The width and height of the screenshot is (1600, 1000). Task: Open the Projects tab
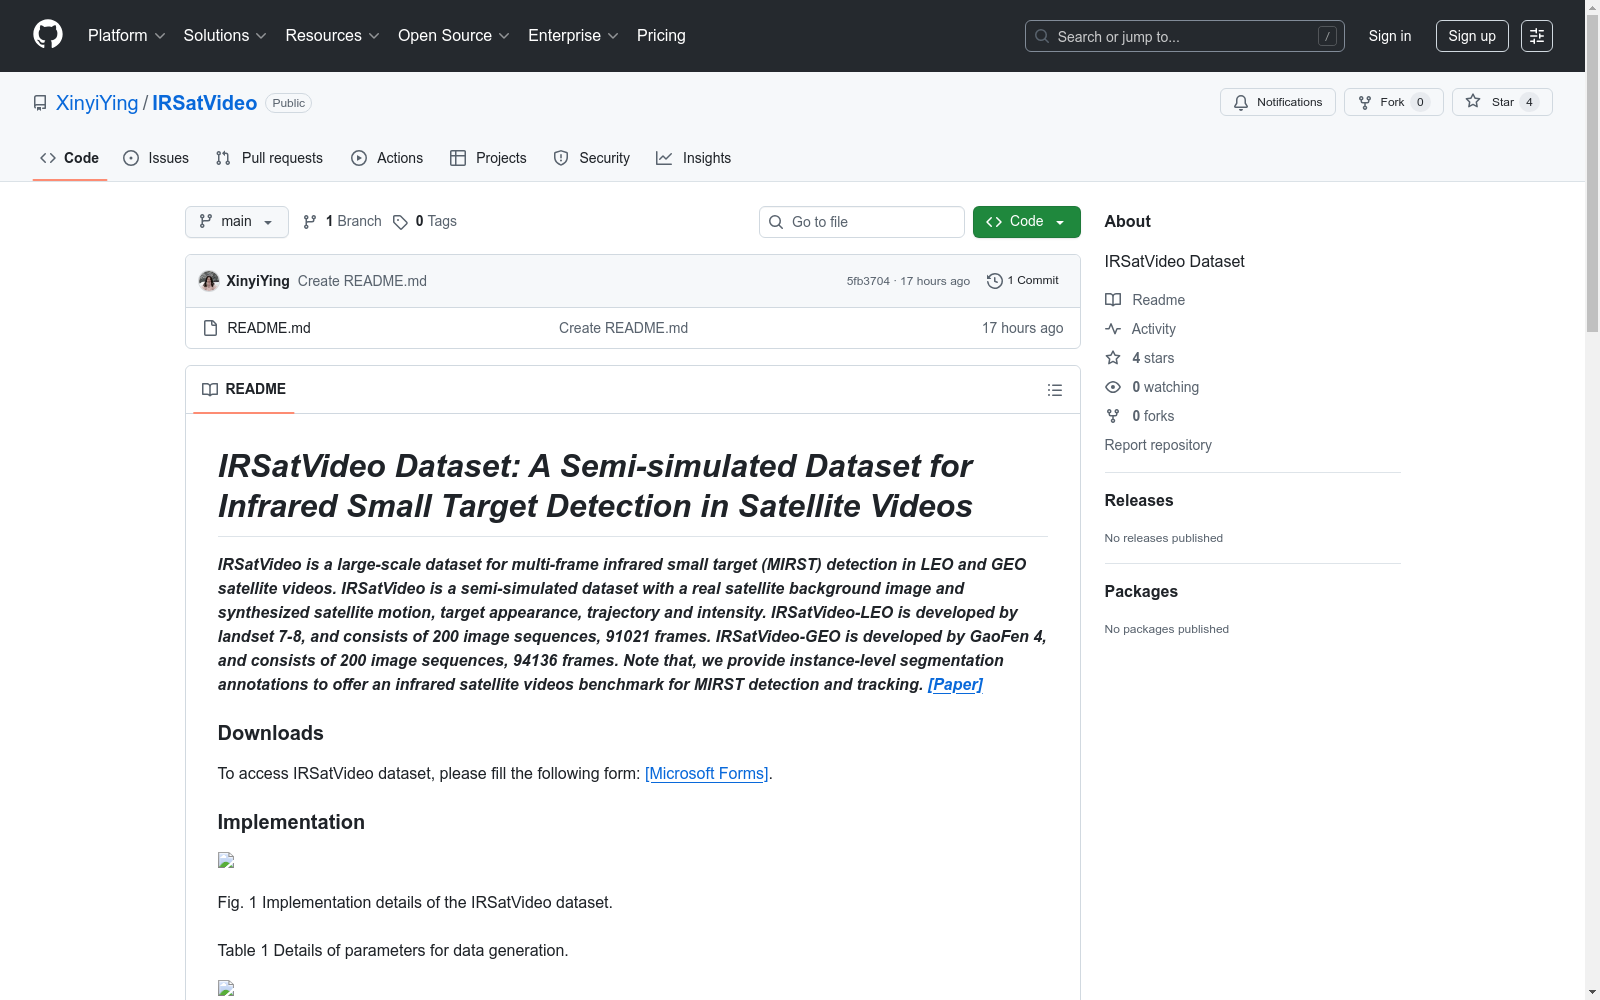(x=488, y=158)
